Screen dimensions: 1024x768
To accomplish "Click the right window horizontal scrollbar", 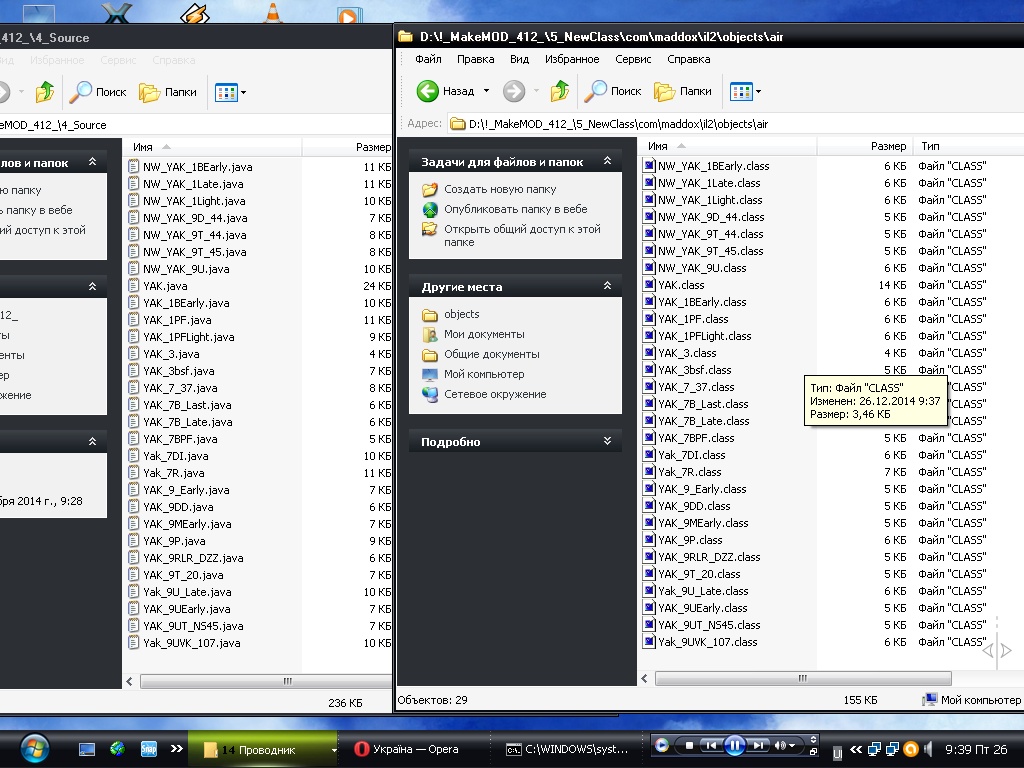I will tap(803, 679).
